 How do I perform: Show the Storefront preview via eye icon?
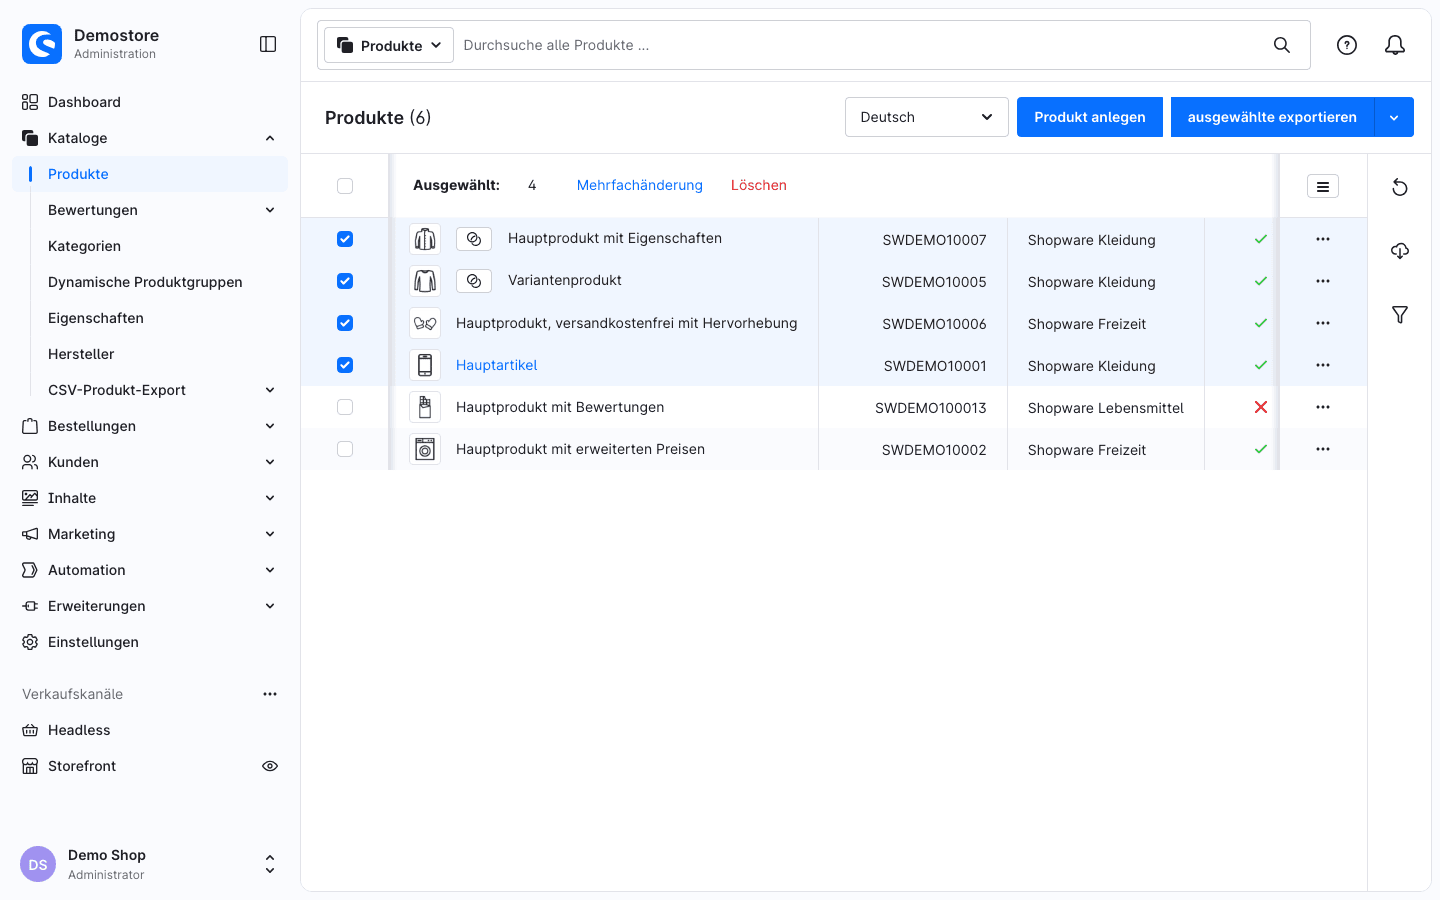coord(270,766)
